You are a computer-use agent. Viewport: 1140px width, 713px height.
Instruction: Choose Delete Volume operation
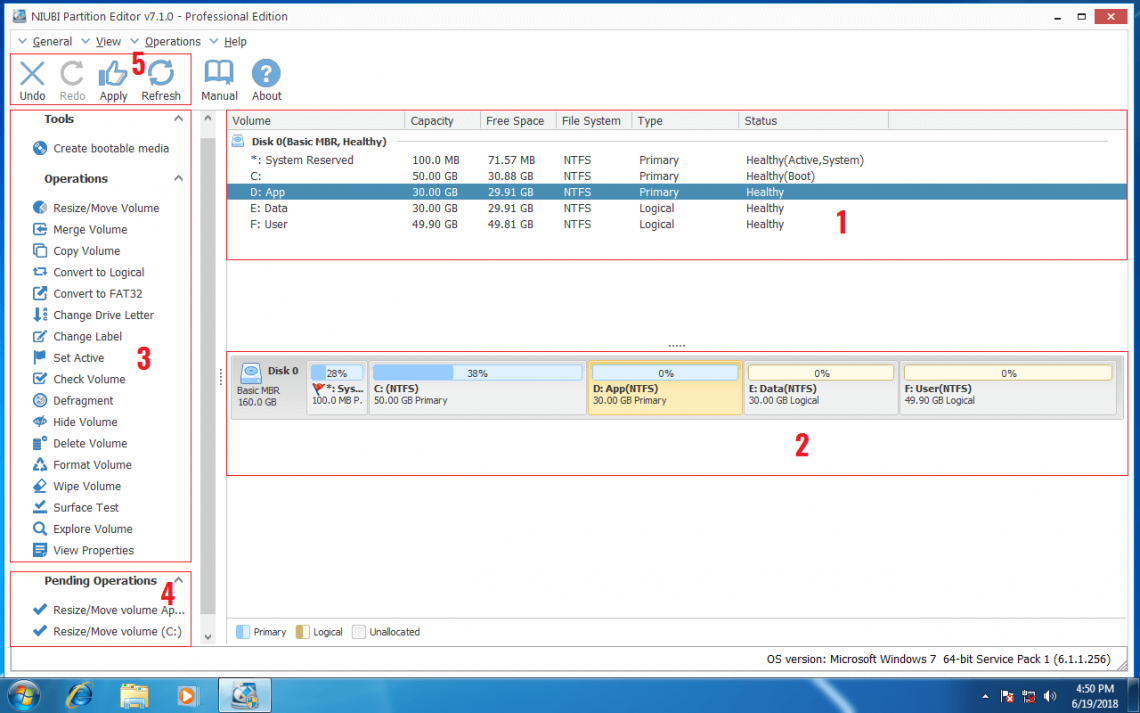pos(79,443)
